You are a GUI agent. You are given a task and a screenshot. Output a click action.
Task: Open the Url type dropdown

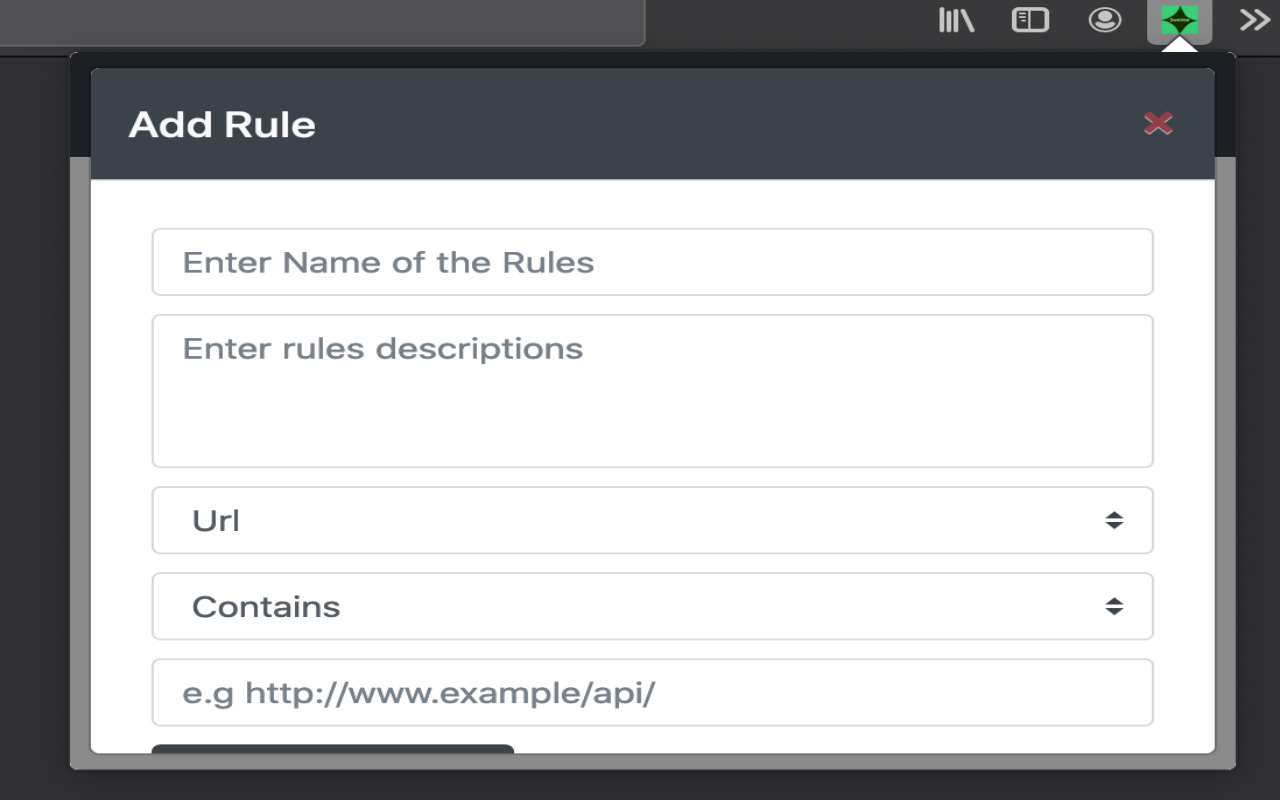pos(640,520)
